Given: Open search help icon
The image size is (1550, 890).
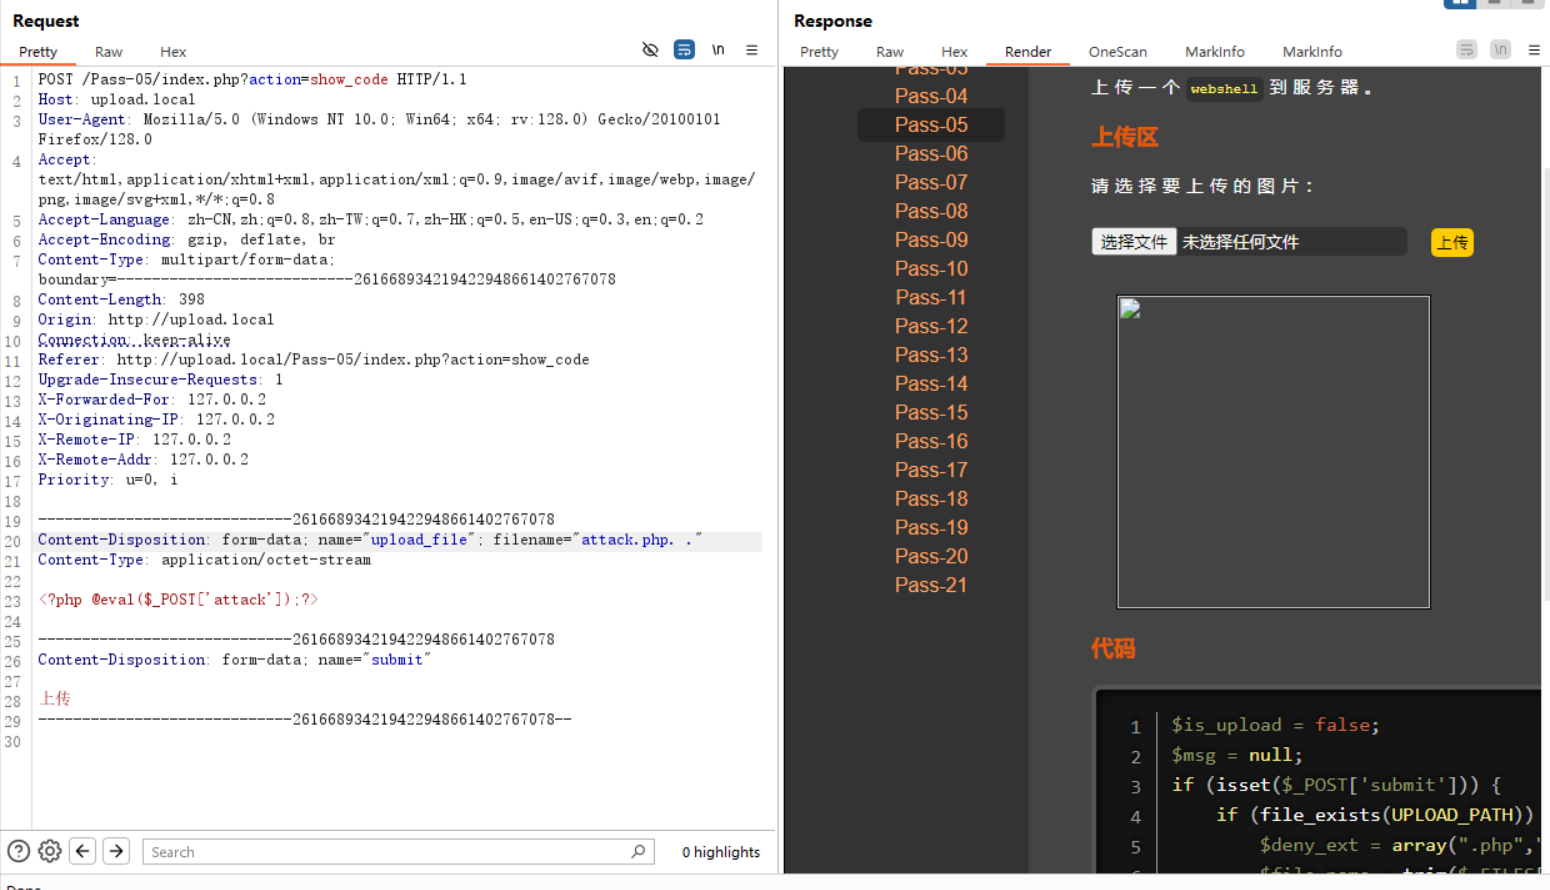Looking at the screenshot, I should click(x=18, y=851).
